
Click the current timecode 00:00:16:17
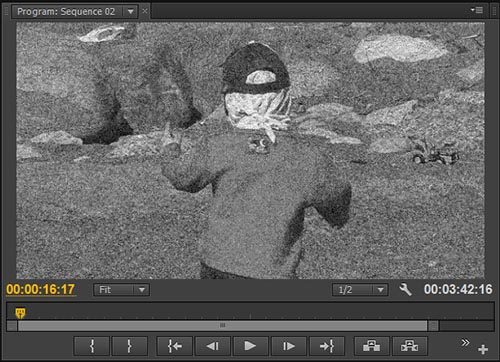pos(40,289)
